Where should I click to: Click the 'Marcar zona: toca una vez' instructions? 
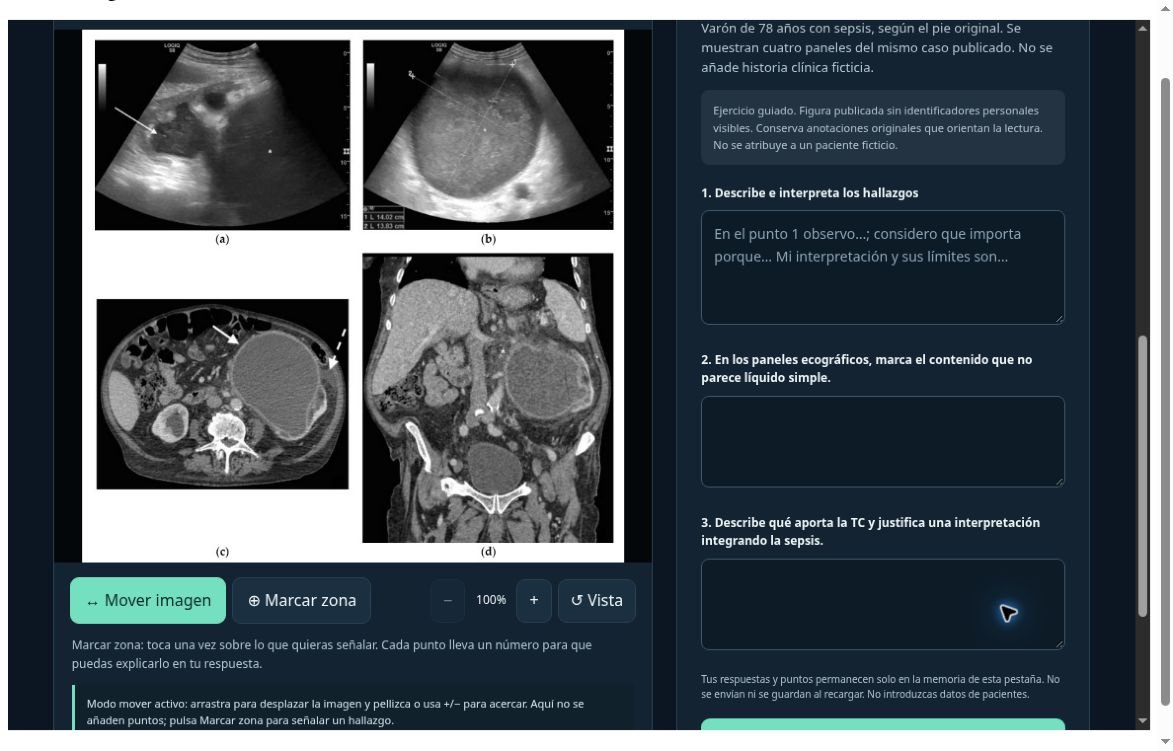[x=331, y=654]
